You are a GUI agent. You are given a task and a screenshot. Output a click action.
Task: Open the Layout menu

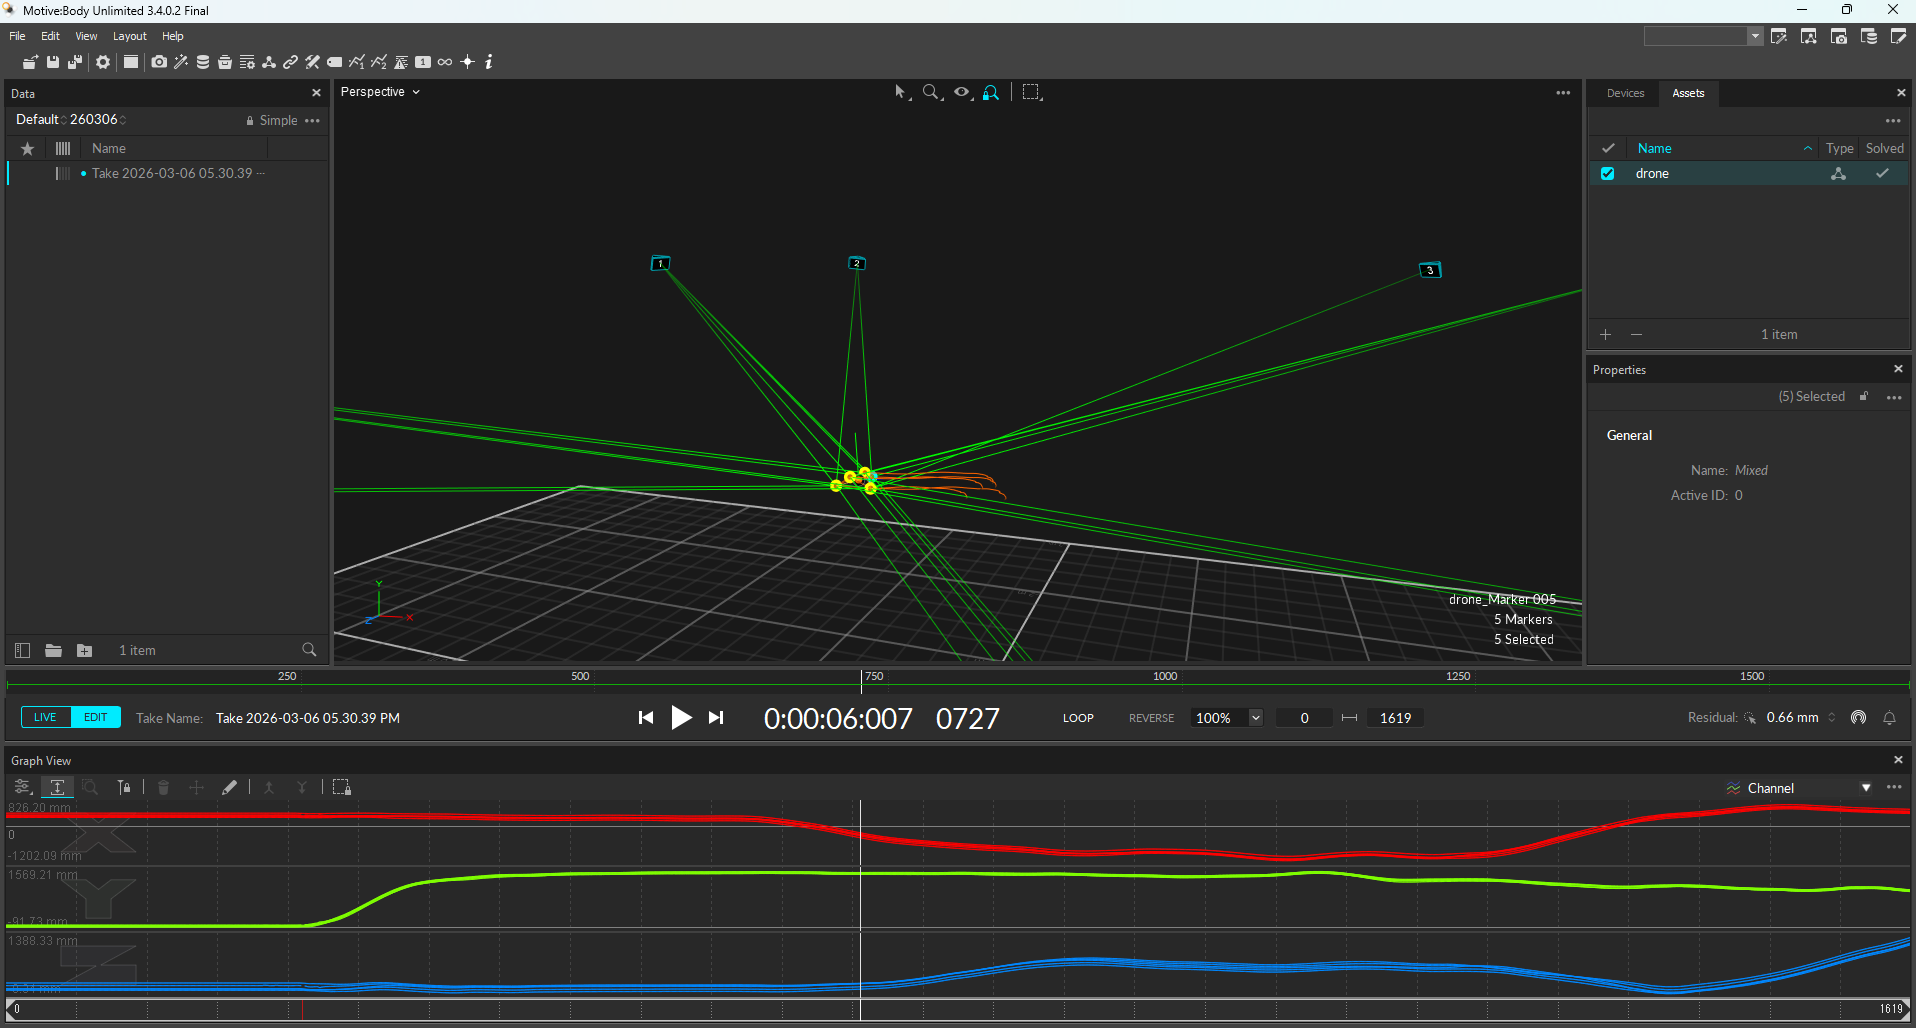click(129, 36)
